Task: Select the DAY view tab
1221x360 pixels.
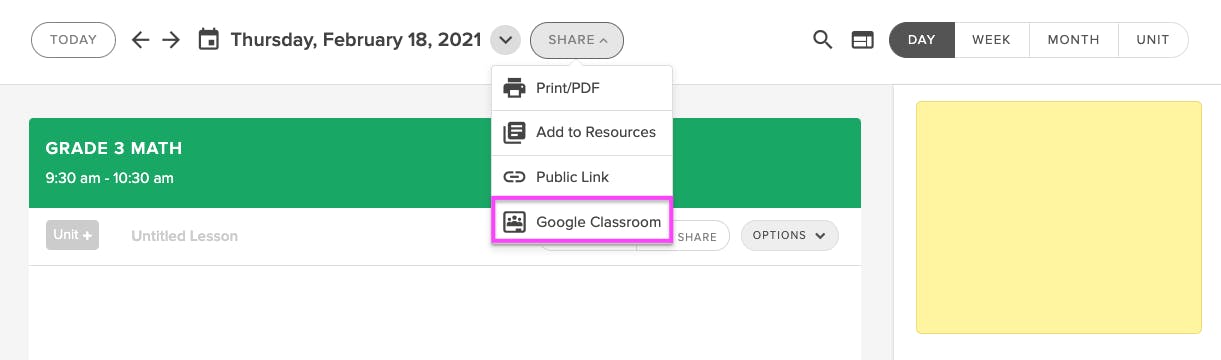Action: 922,40
